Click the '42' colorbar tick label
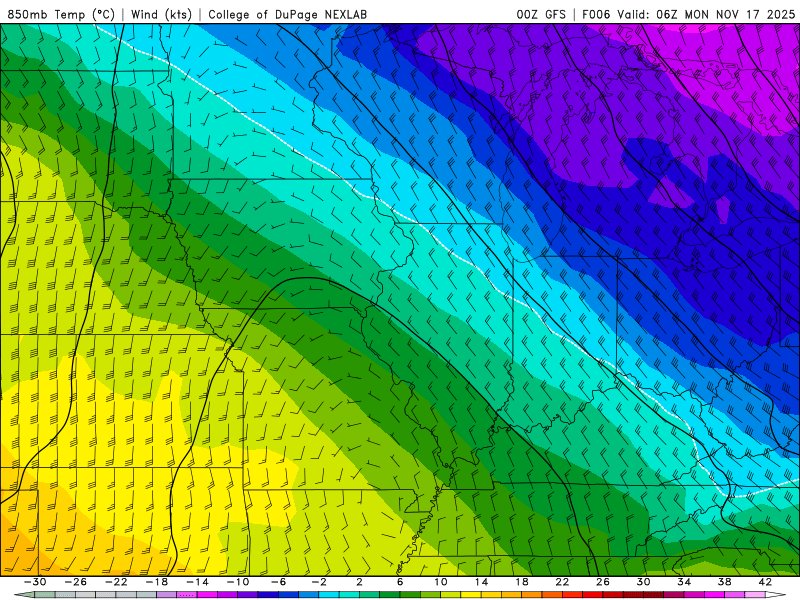Image resolution: width=800 pixels, height=600 pixels. click(765, 582)
